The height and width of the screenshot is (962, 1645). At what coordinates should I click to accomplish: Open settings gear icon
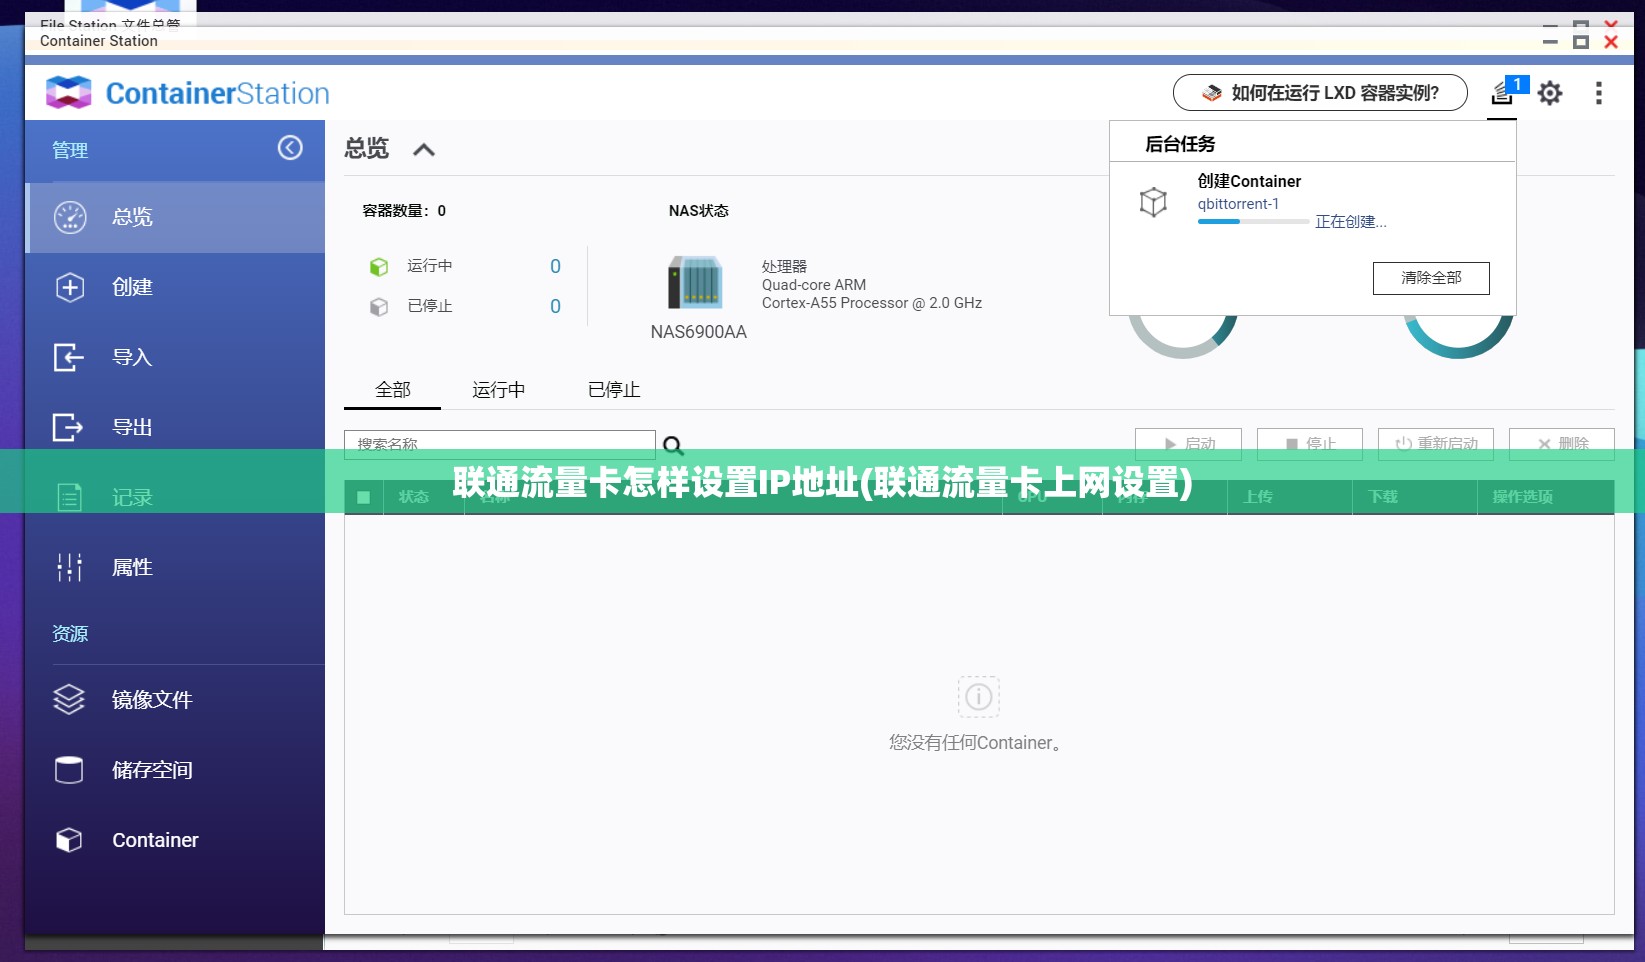pyautogui.click(x=1550, y=93)
